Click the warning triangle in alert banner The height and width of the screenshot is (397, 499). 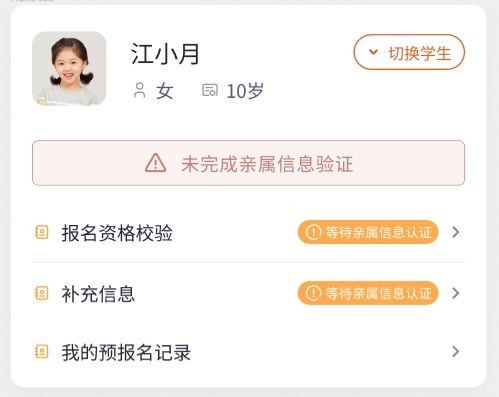point(155,163)
